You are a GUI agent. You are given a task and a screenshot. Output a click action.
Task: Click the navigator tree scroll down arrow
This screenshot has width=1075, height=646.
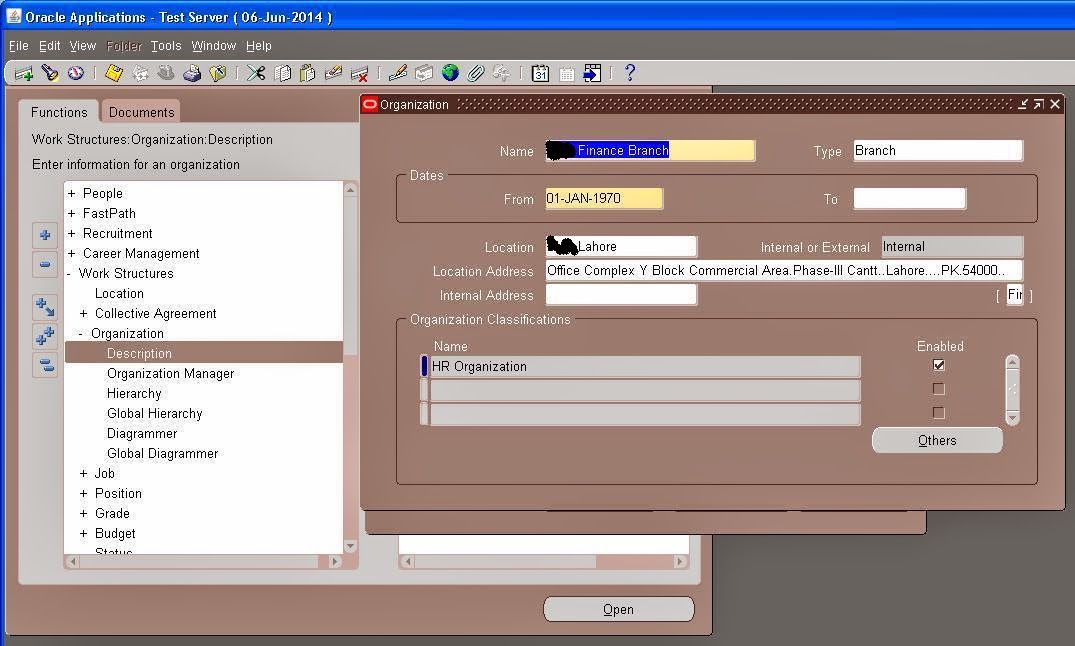tap(350, 547)
